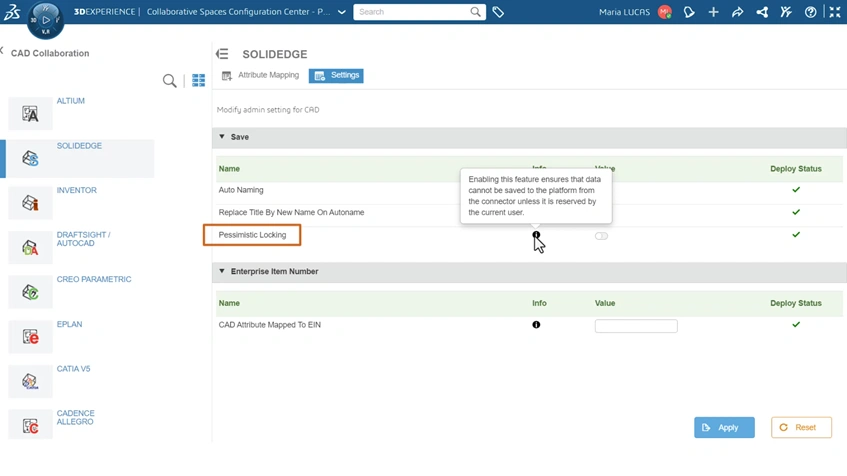Screen dimensions: 847x476
Task: Open the tag (6WTags) icon
Action: 498,12
